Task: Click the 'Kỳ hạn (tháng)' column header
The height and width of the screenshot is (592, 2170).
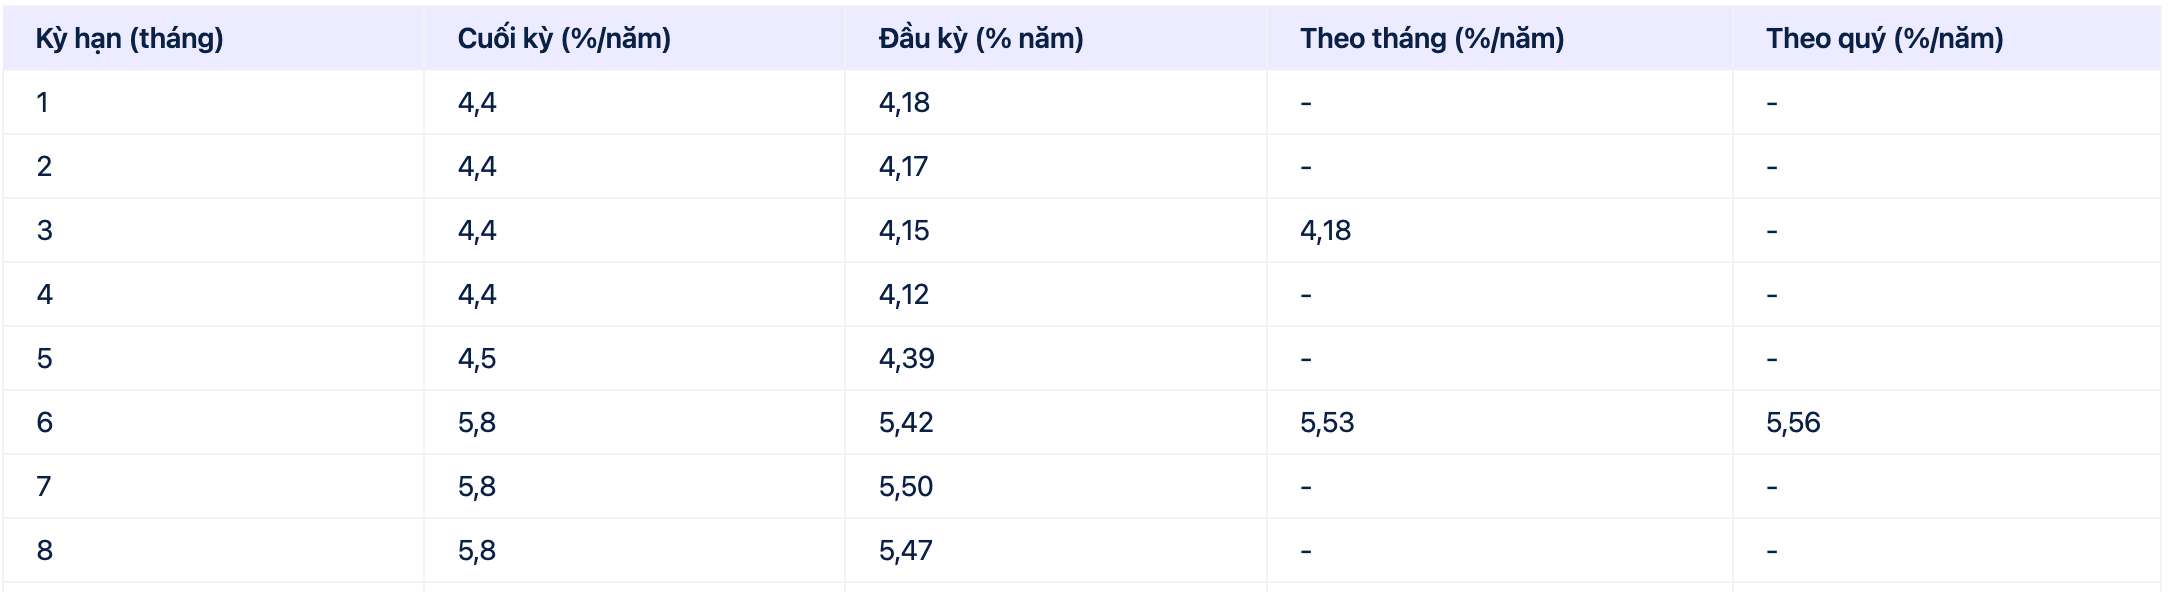Action: (129, 39)
